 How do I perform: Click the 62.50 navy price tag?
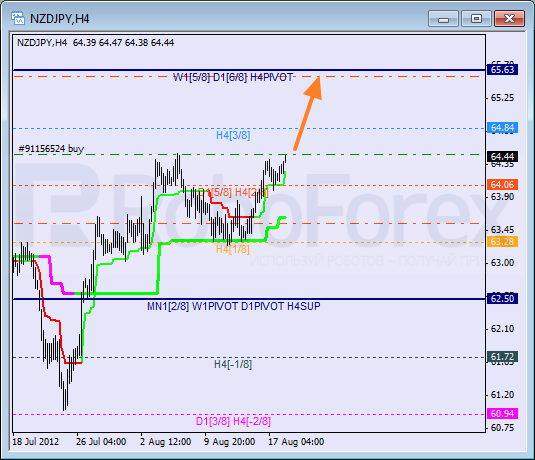(x=502, y=299)
